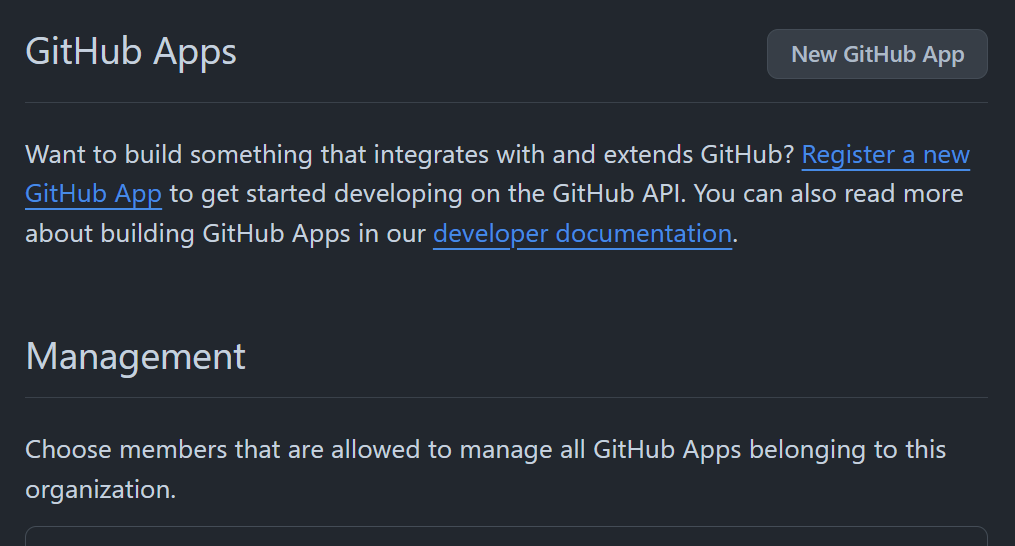Click the 'GitHub App' link on second line
The image size is (1015, 546).
(x=93, y=194)
